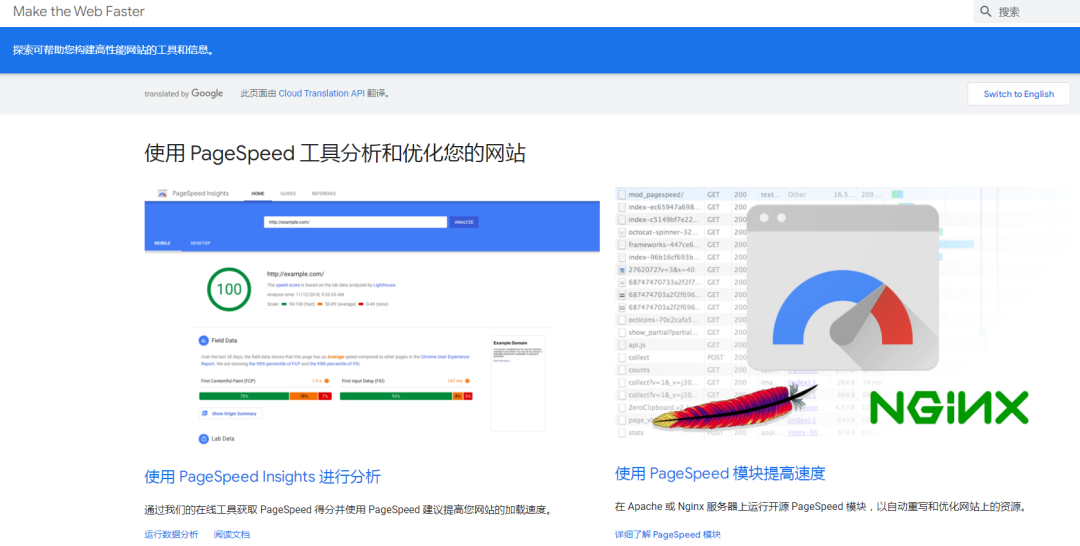The width and height of the screenshot is (1080, 546).
Task: Click the 阅读文档 link
Action: tap(232, 534)
